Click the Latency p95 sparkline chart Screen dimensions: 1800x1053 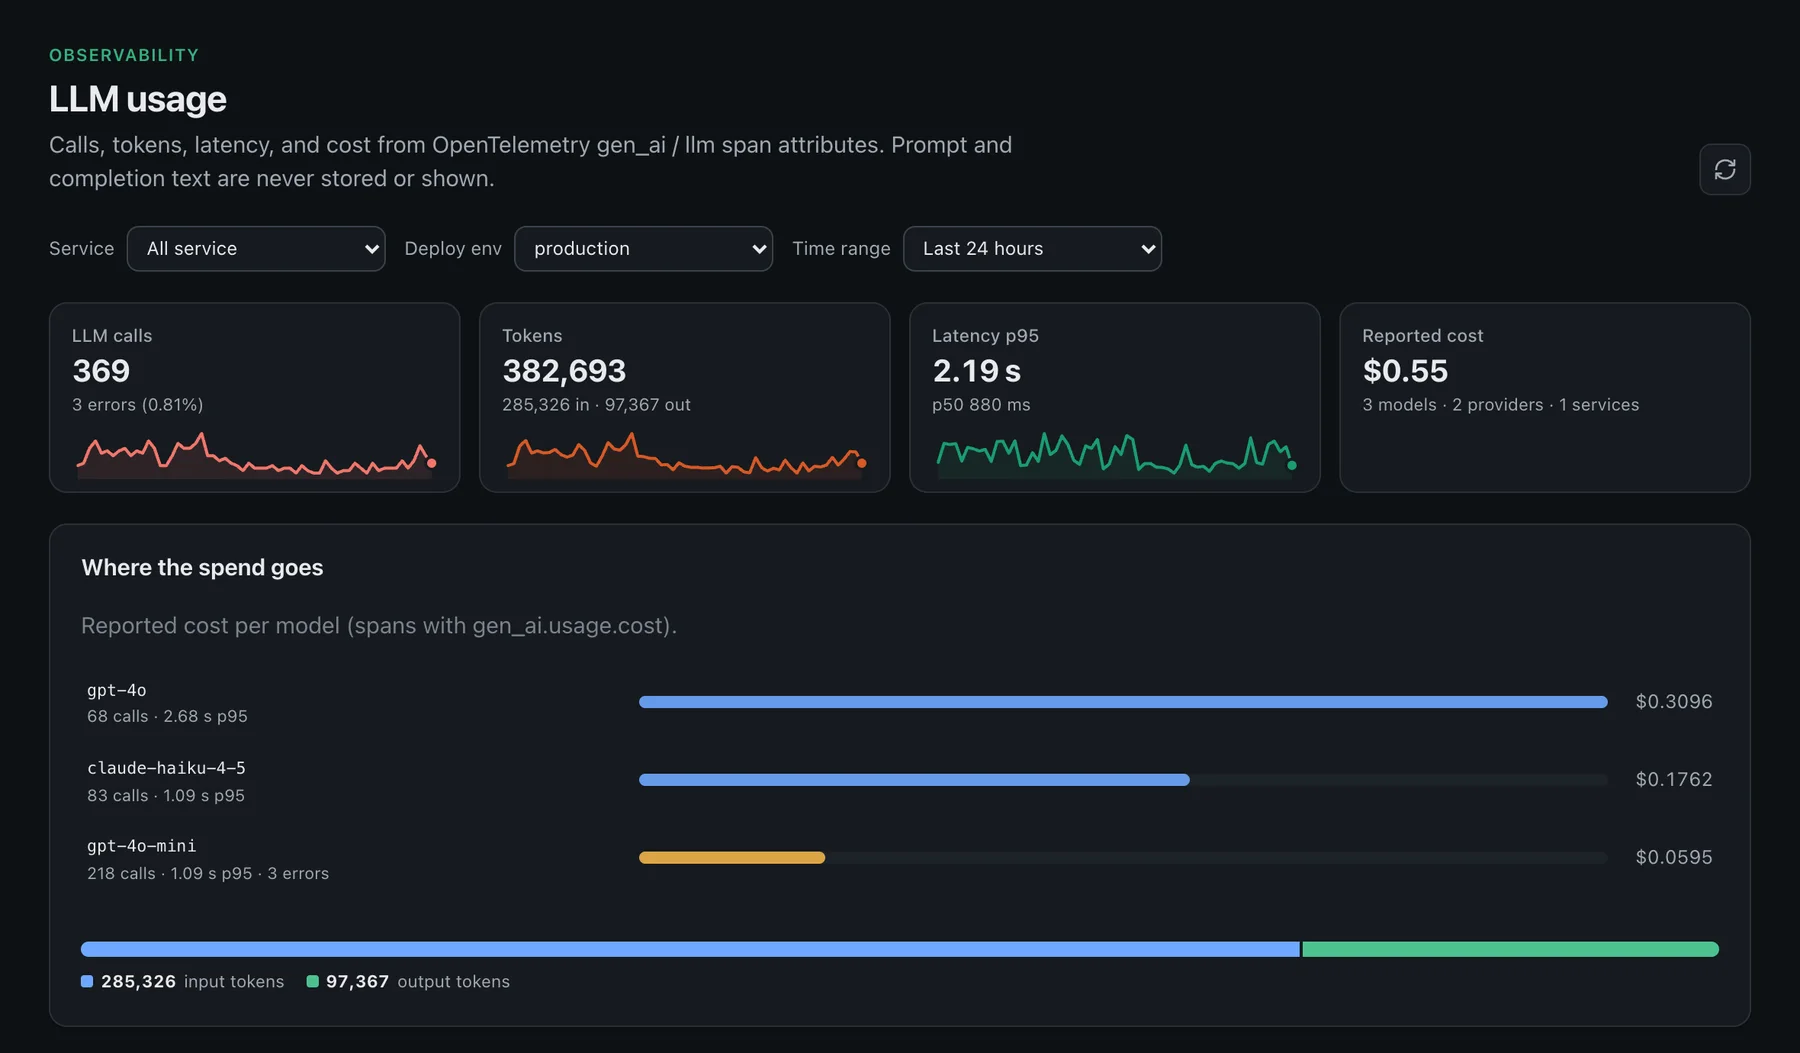tap(1115, 455)
